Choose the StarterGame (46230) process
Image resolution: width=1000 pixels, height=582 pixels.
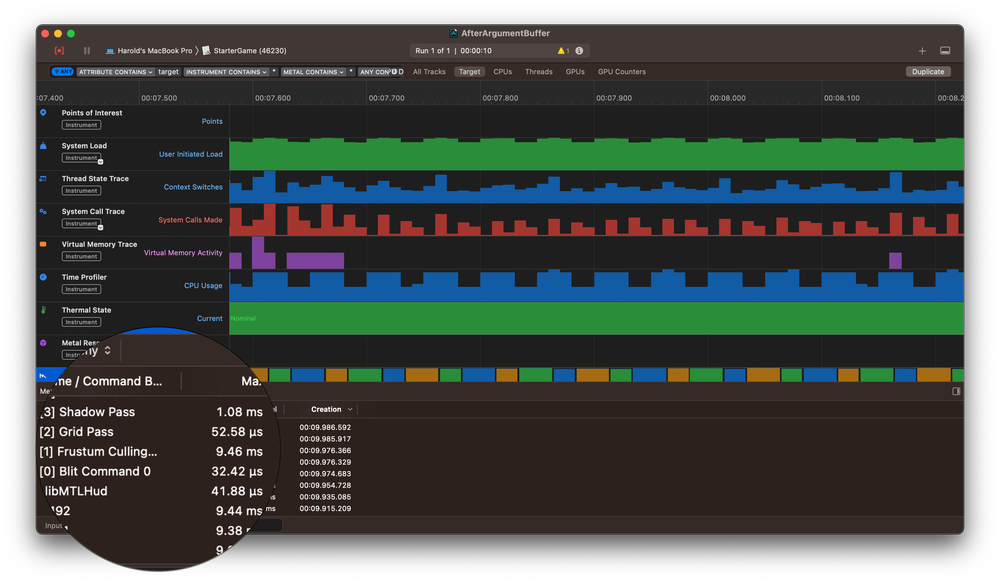249,50
